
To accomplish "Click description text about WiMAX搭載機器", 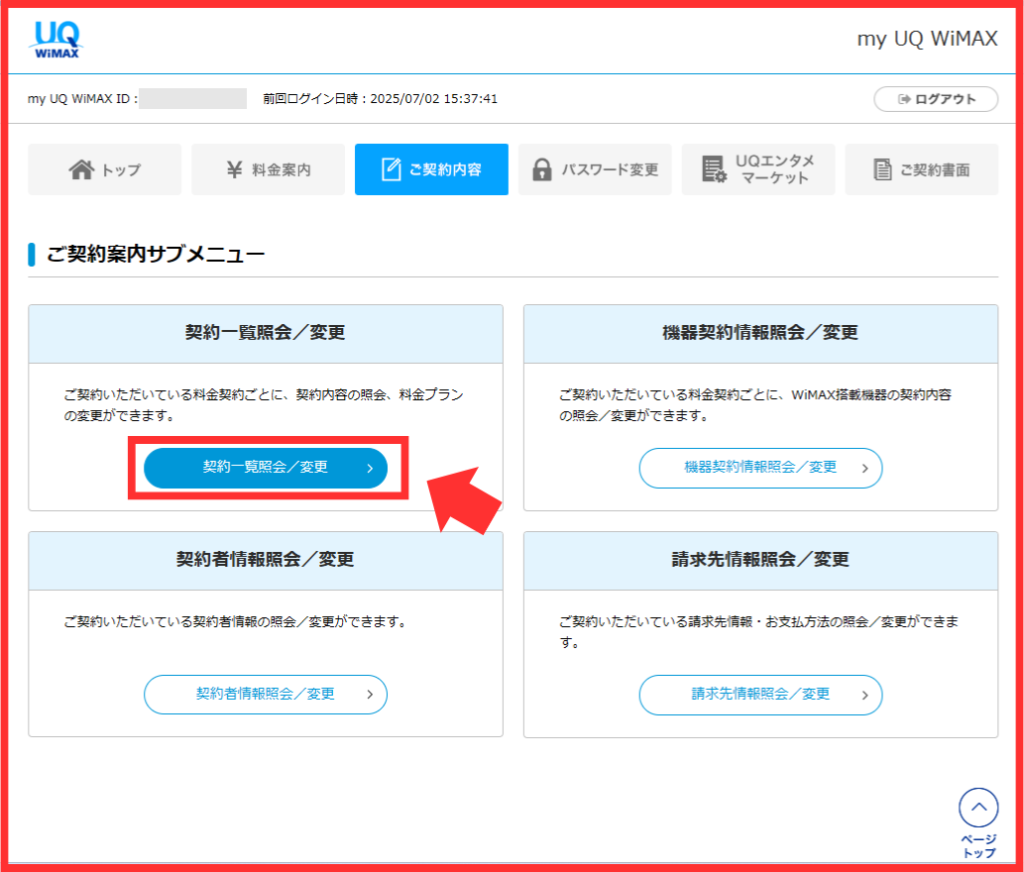I will click(x=755, y=405).
